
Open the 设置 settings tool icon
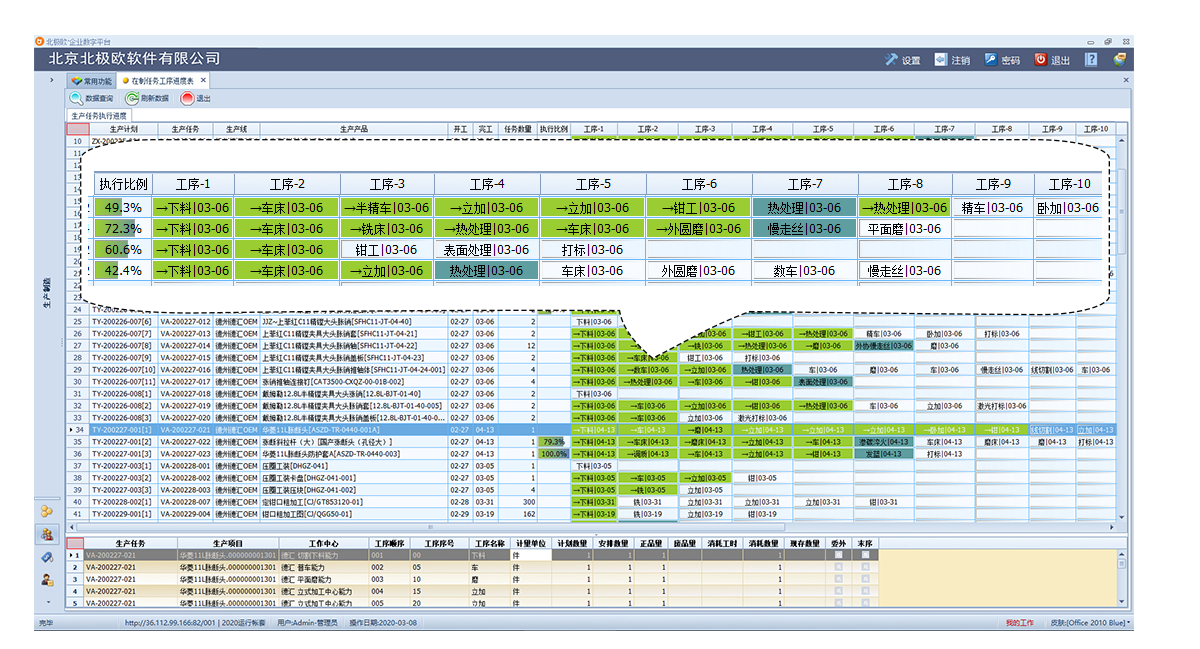pos(892,60)
